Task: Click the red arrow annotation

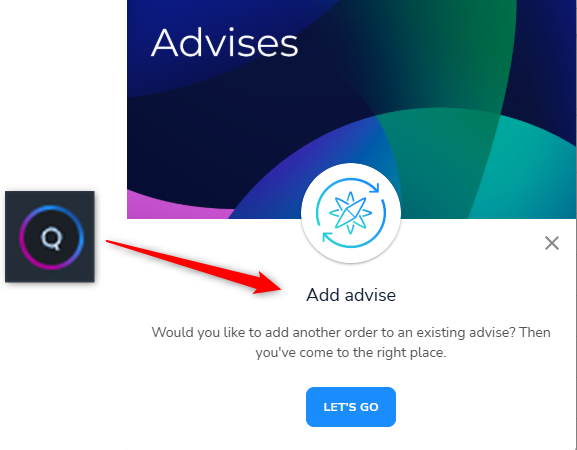Action: pyautogui.click(x=194, y=267)
